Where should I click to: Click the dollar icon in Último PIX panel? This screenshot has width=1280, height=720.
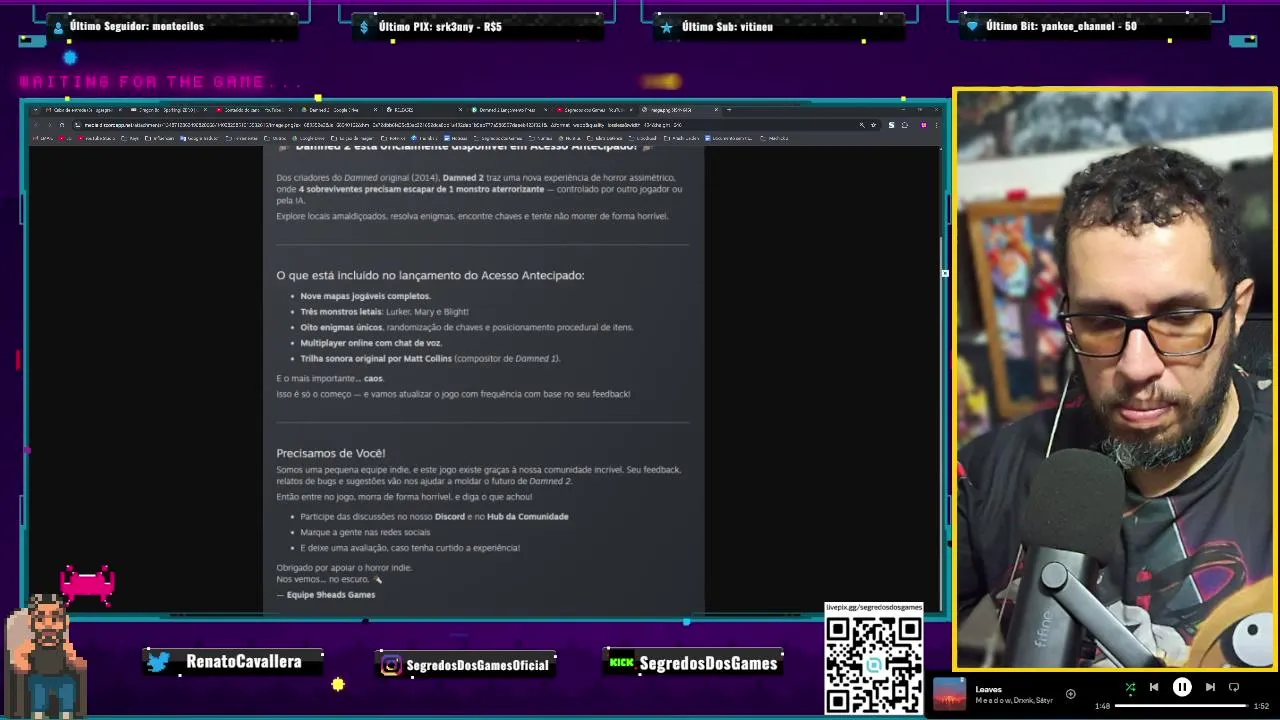coord(365,27)
